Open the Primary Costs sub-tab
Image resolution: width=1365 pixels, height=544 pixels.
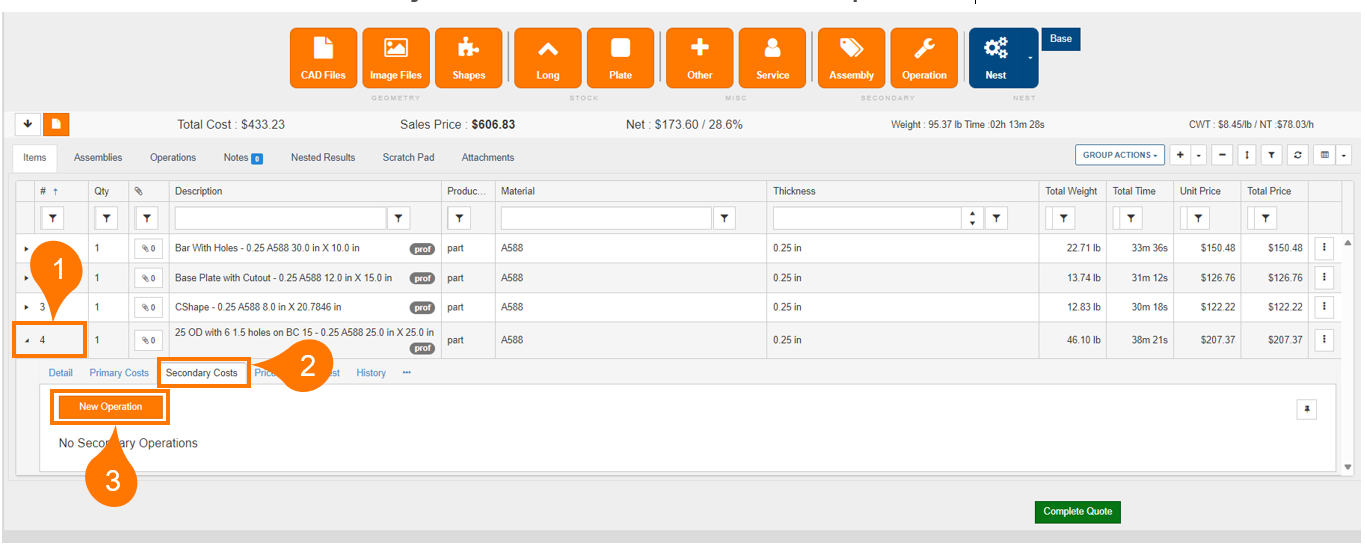(x=119, y=373)
